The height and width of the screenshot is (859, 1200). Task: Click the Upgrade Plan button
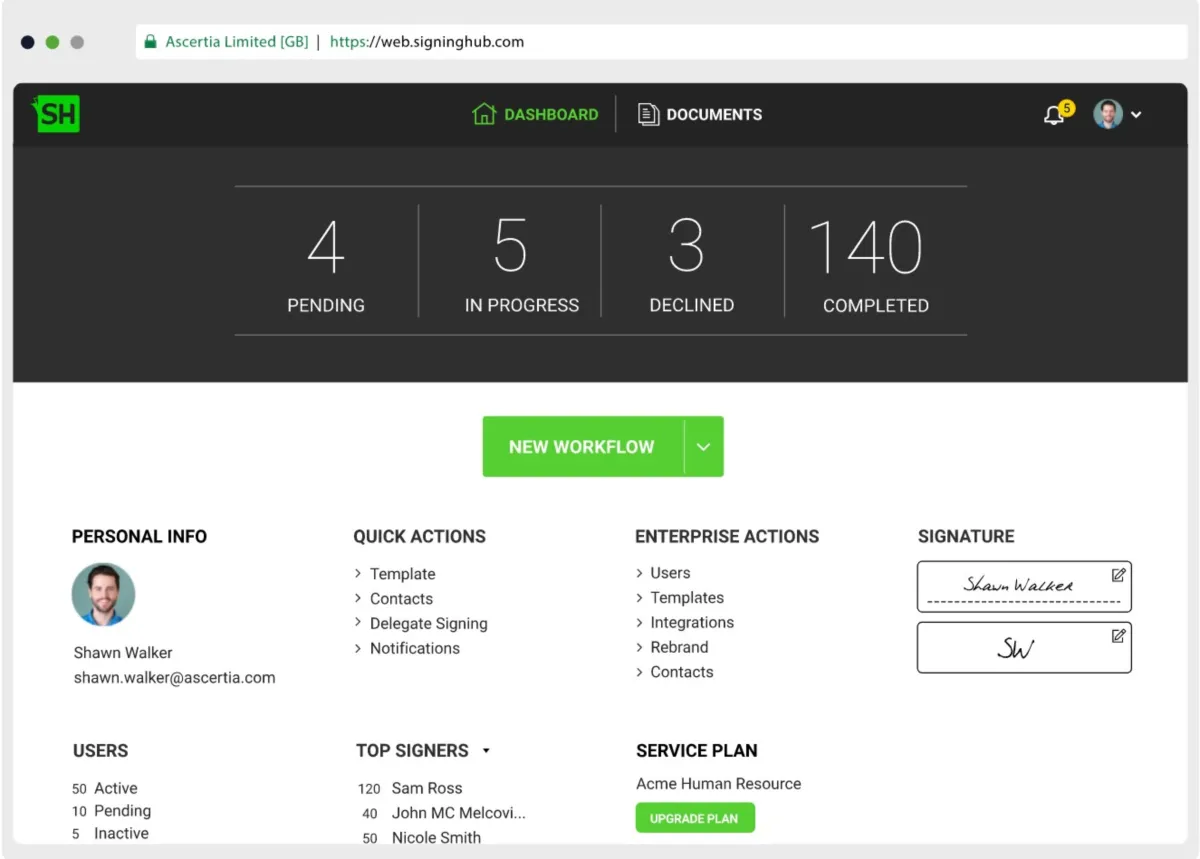tap(694, 818)
